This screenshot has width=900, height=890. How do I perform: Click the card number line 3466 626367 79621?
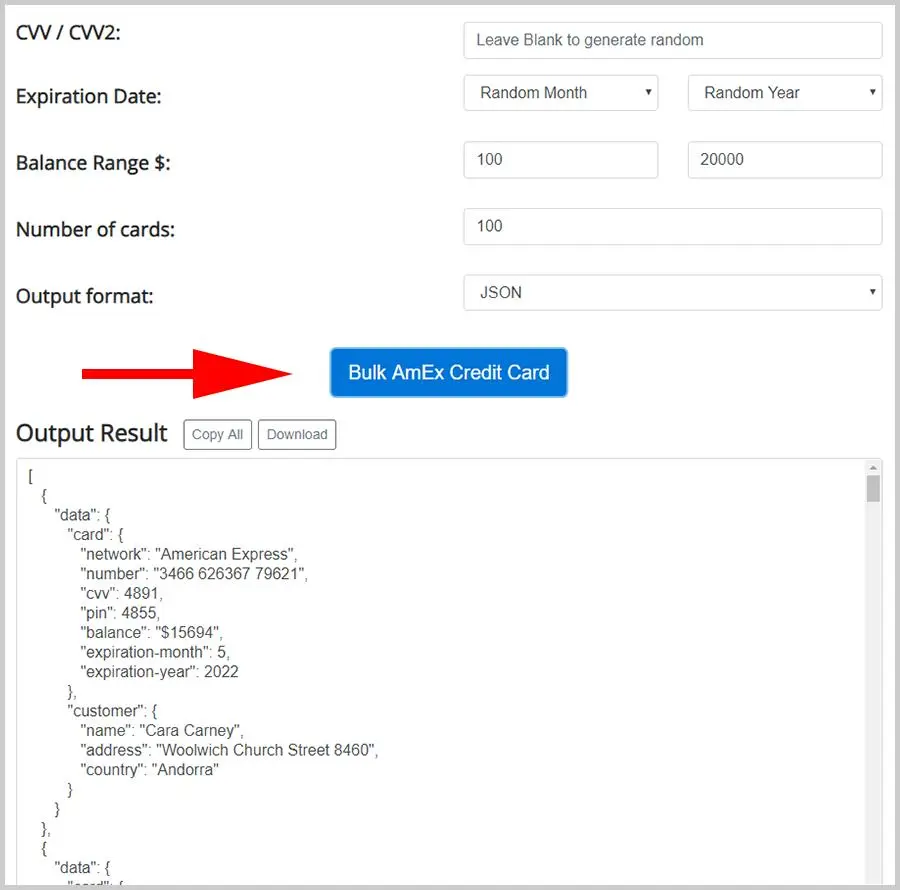(x=194, y=574)
